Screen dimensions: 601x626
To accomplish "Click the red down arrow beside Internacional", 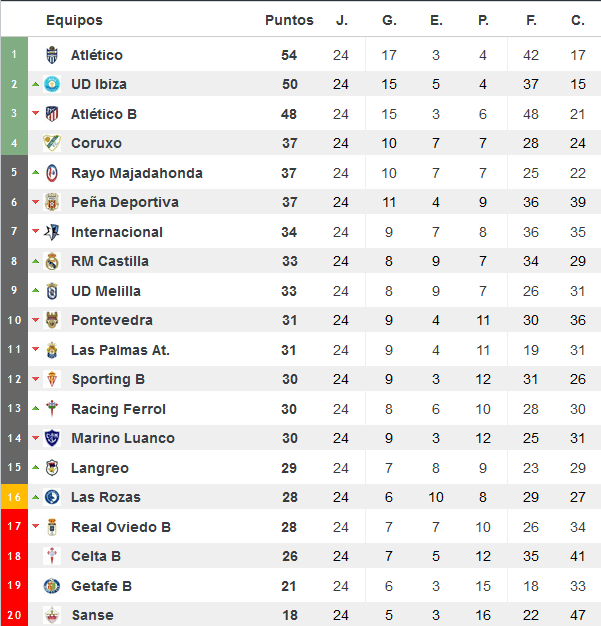I will pyautogui.click(x=36, y=231).
